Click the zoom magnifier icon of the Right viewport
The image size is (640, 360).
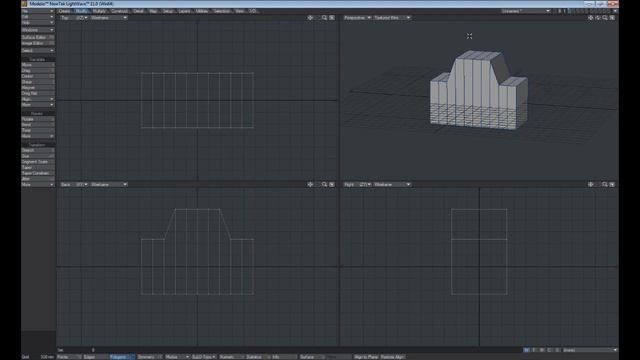605,184
